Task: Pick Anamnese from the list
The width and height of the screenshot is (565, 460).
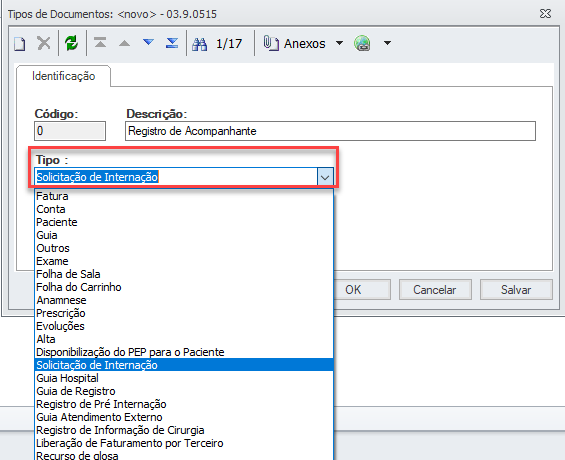Action: click(184, 300)
